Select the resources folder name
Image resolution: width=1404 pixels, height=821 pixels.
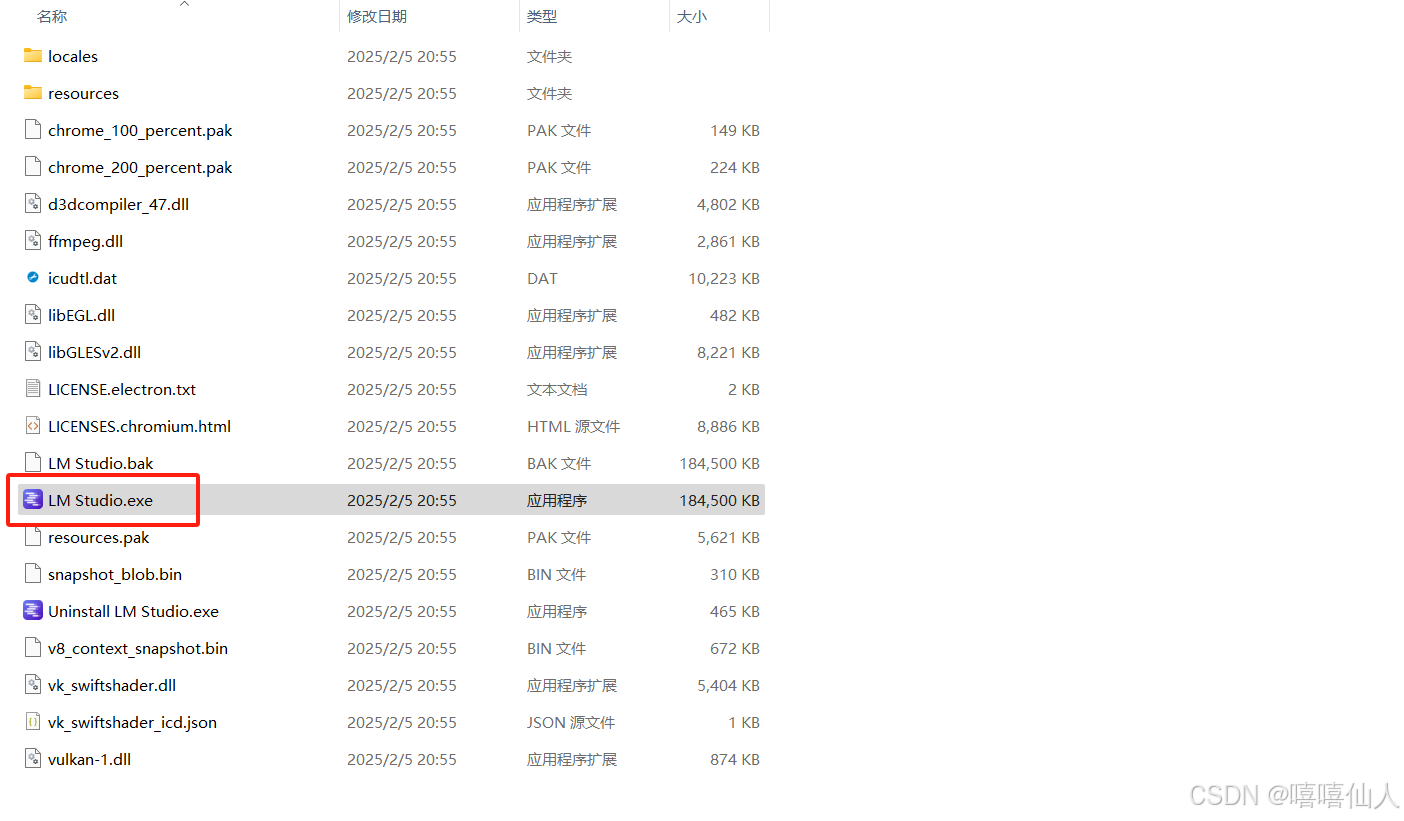(83, 94)
